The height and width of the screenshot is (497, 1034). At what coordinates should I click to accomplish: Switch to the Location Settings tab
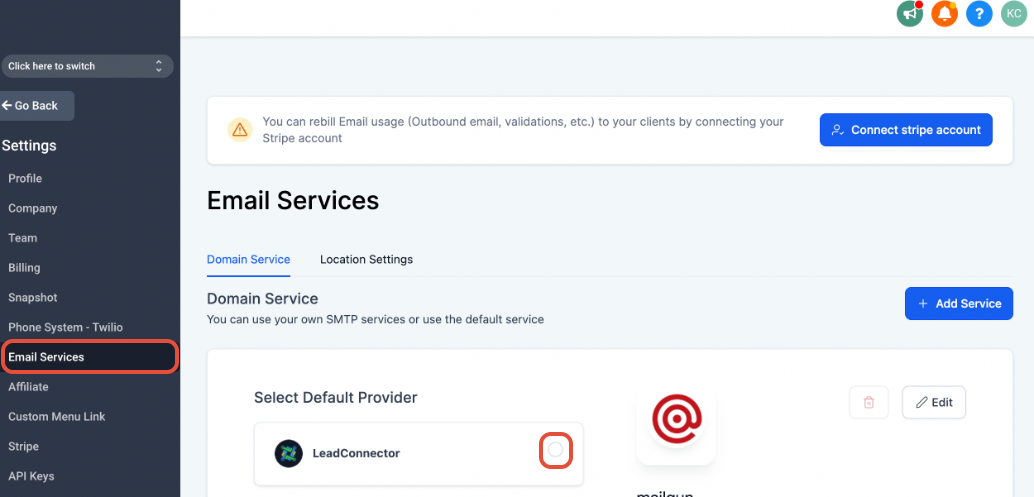[x=367, y=260]
